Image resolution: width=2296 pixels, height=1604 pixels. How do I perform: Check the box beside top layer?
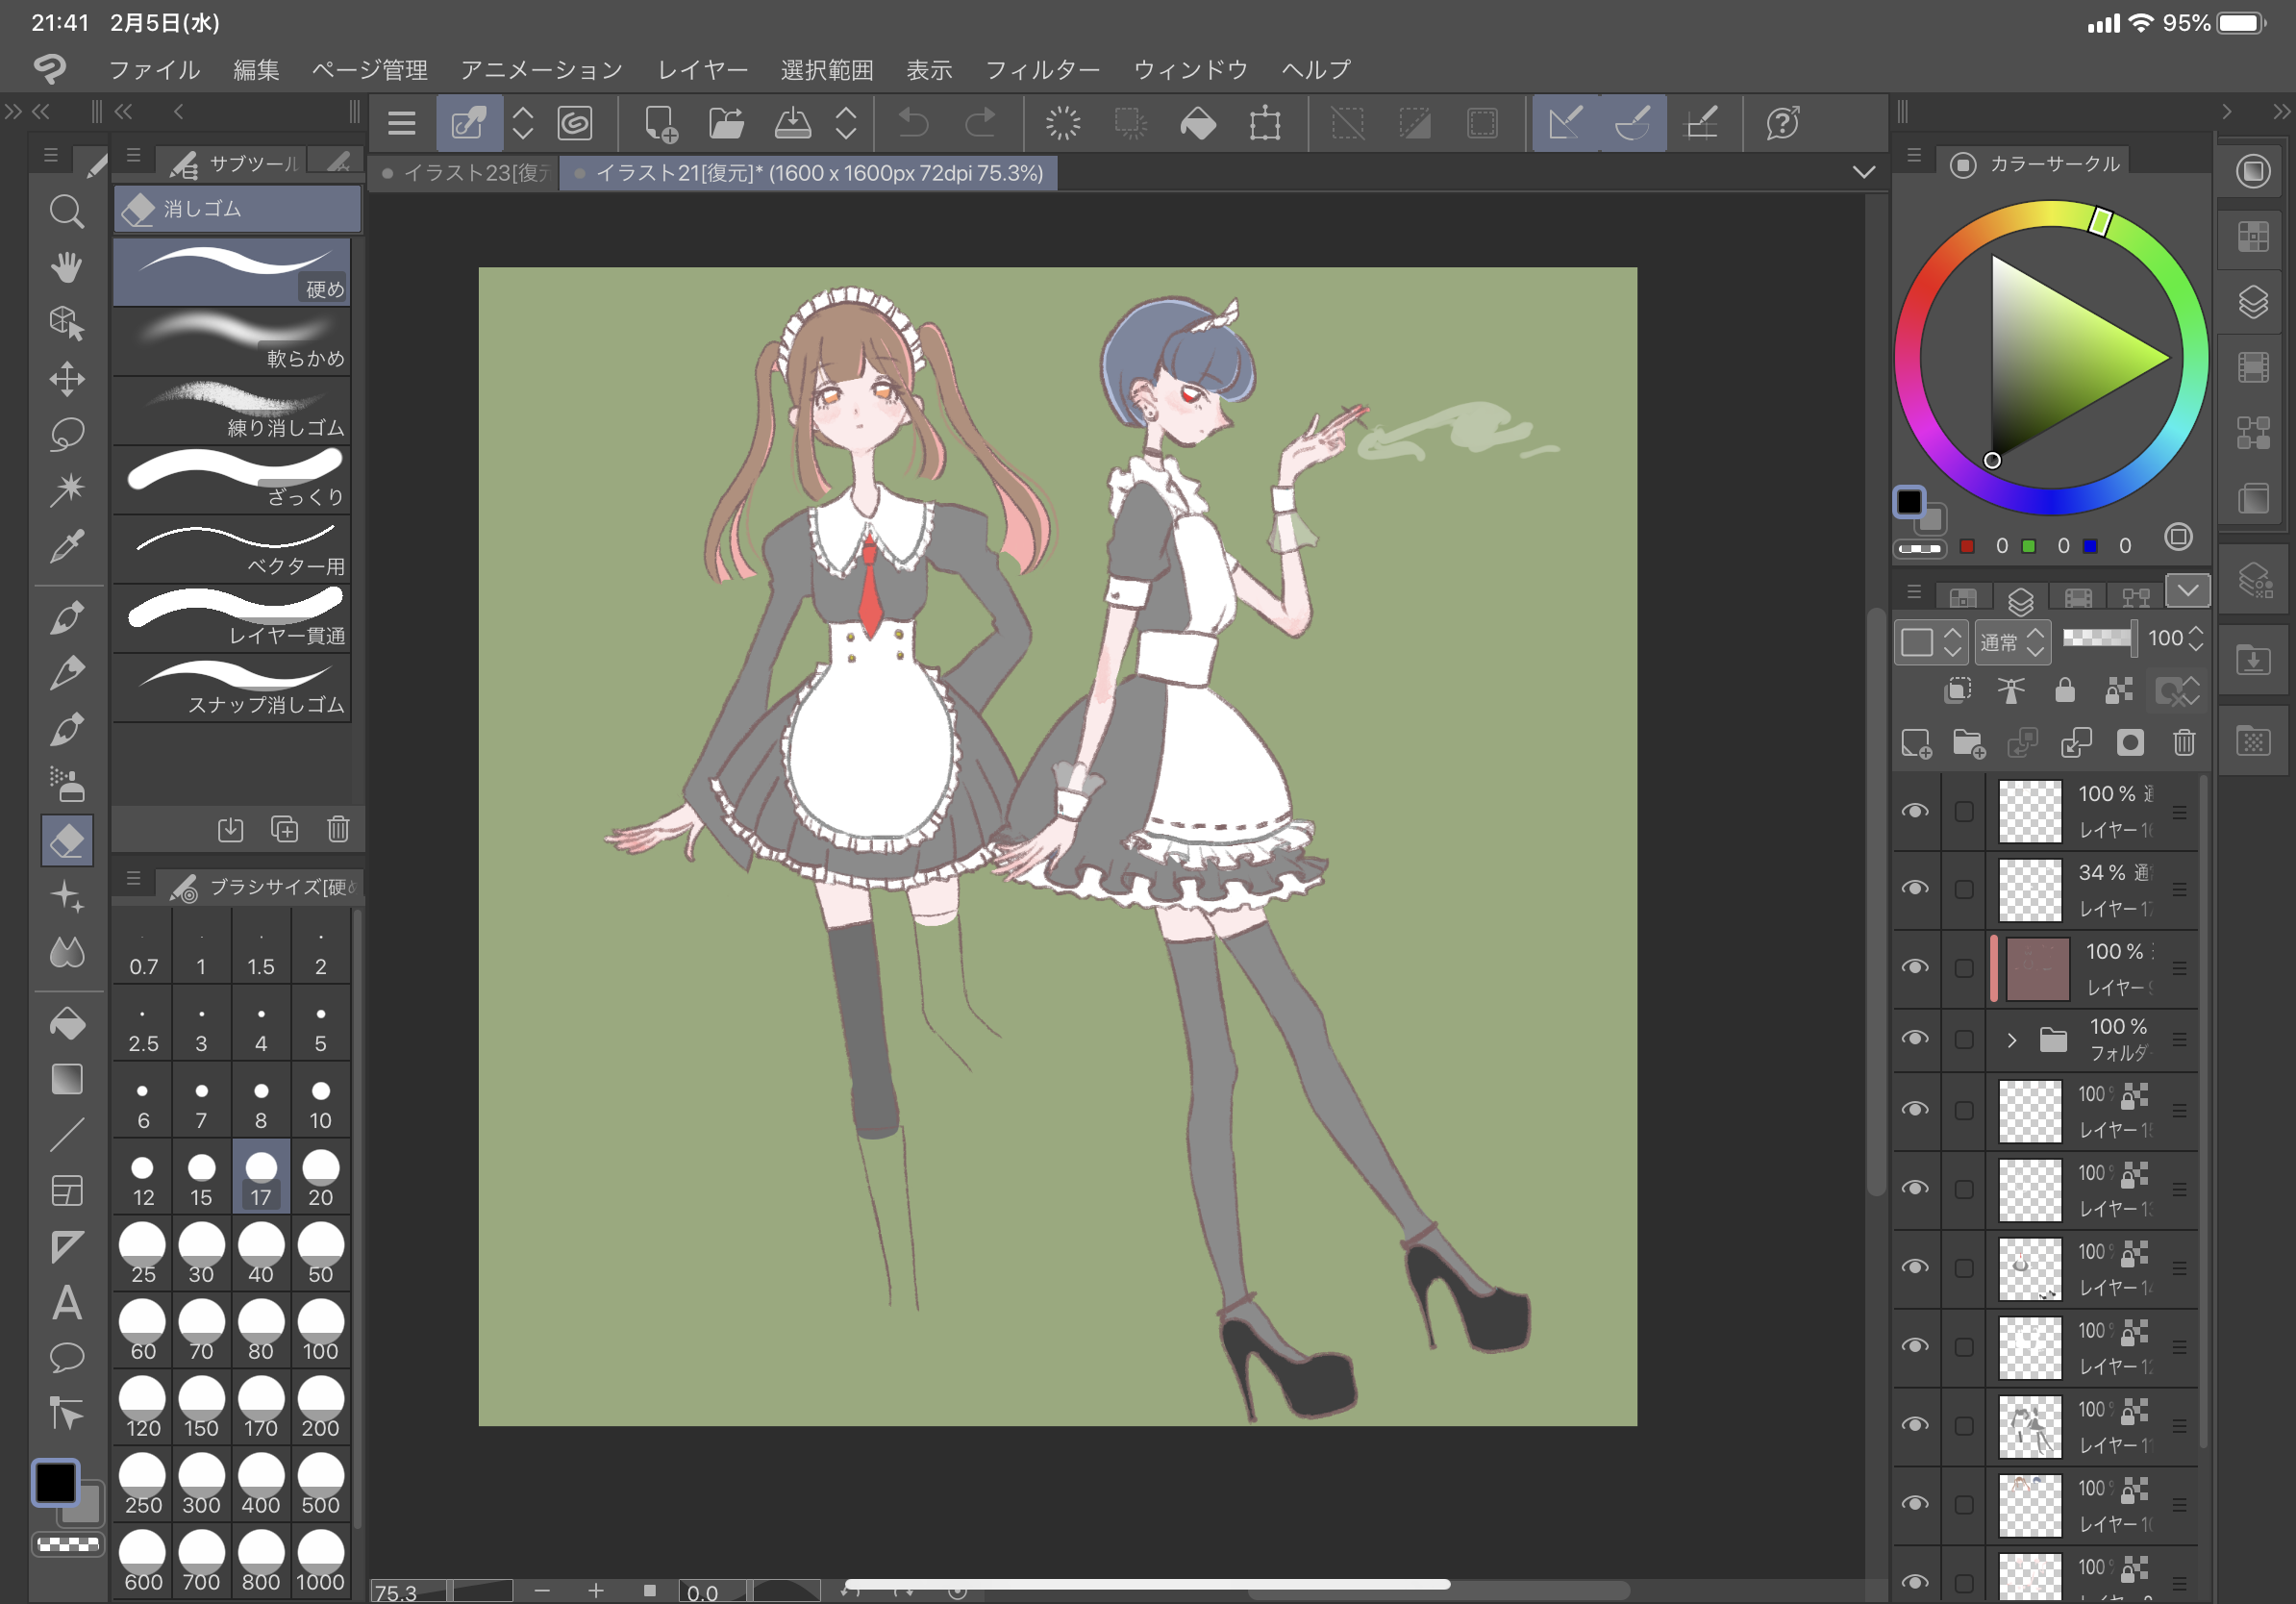click(x=1964, y=811)
